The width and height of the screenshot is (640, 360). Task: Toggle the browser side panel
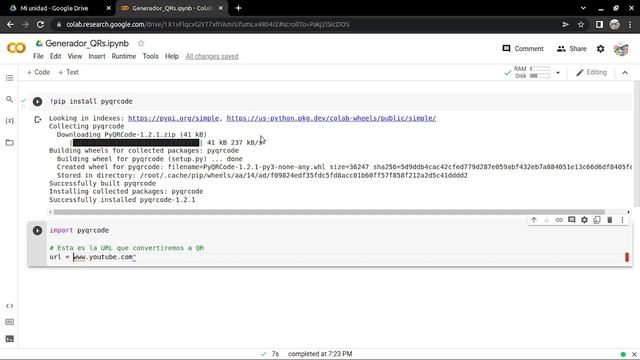click(x=599, y=24)
